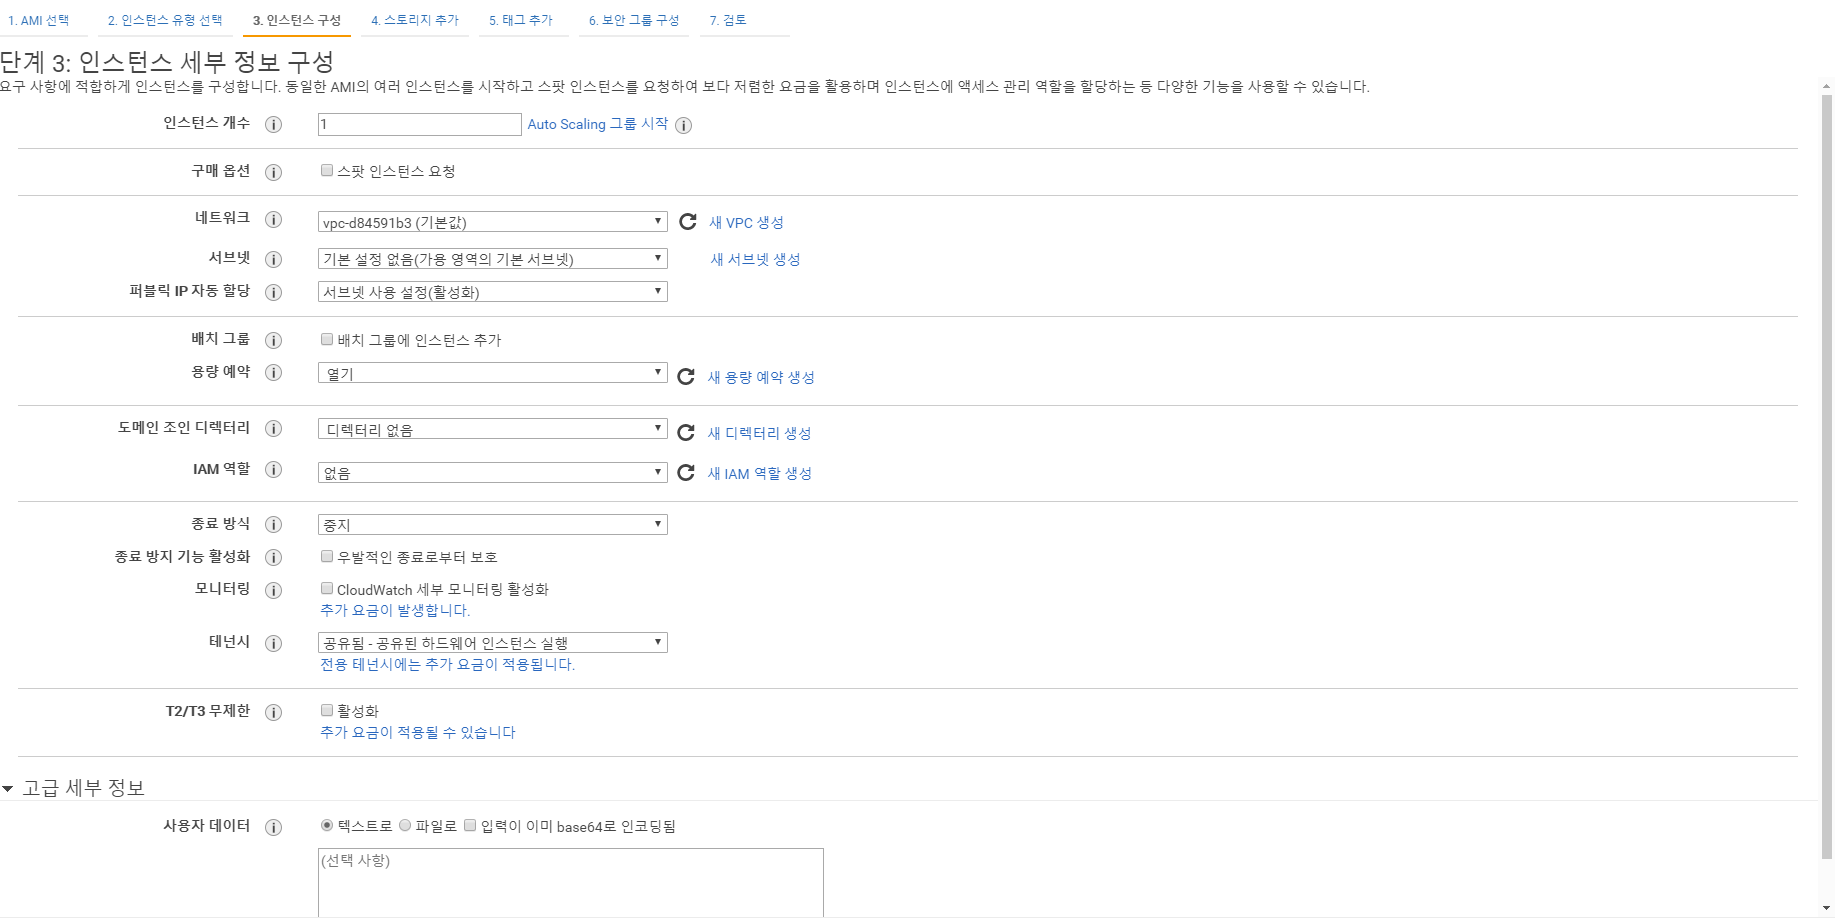
Task: Select the 파일로 radio button
Action: [x=405, y=825]
